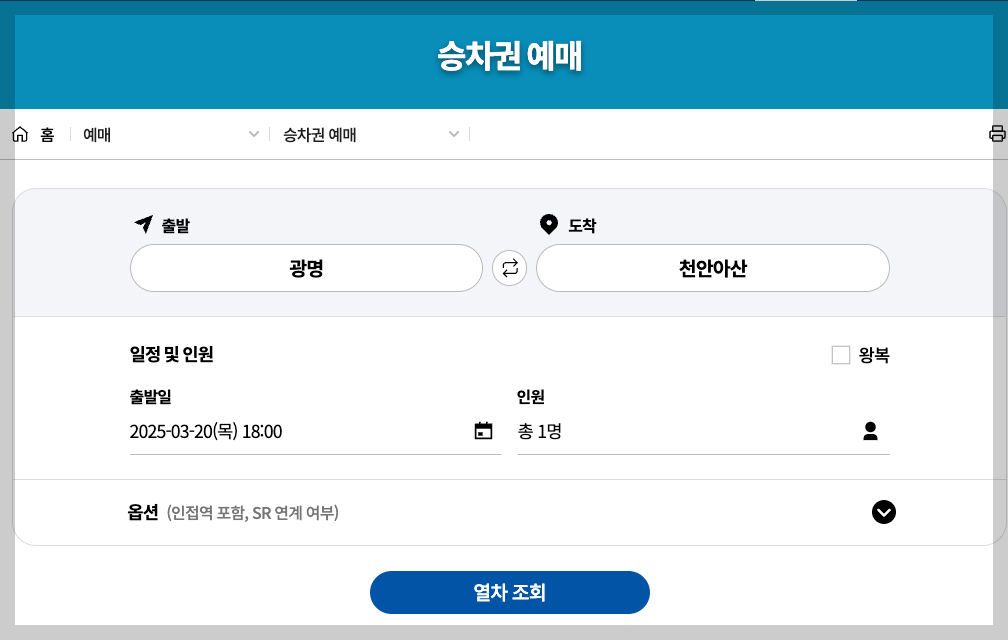This screenshot has width=1008, height=640.
Task: Expand the 옵션 section with the chevron button
Action: click(x=883, y=512)
